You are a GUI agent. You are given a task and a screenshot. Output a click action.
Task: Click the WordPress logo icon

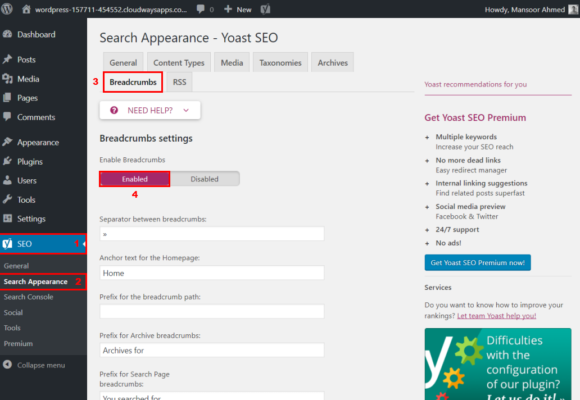click(x=7, y=9)
